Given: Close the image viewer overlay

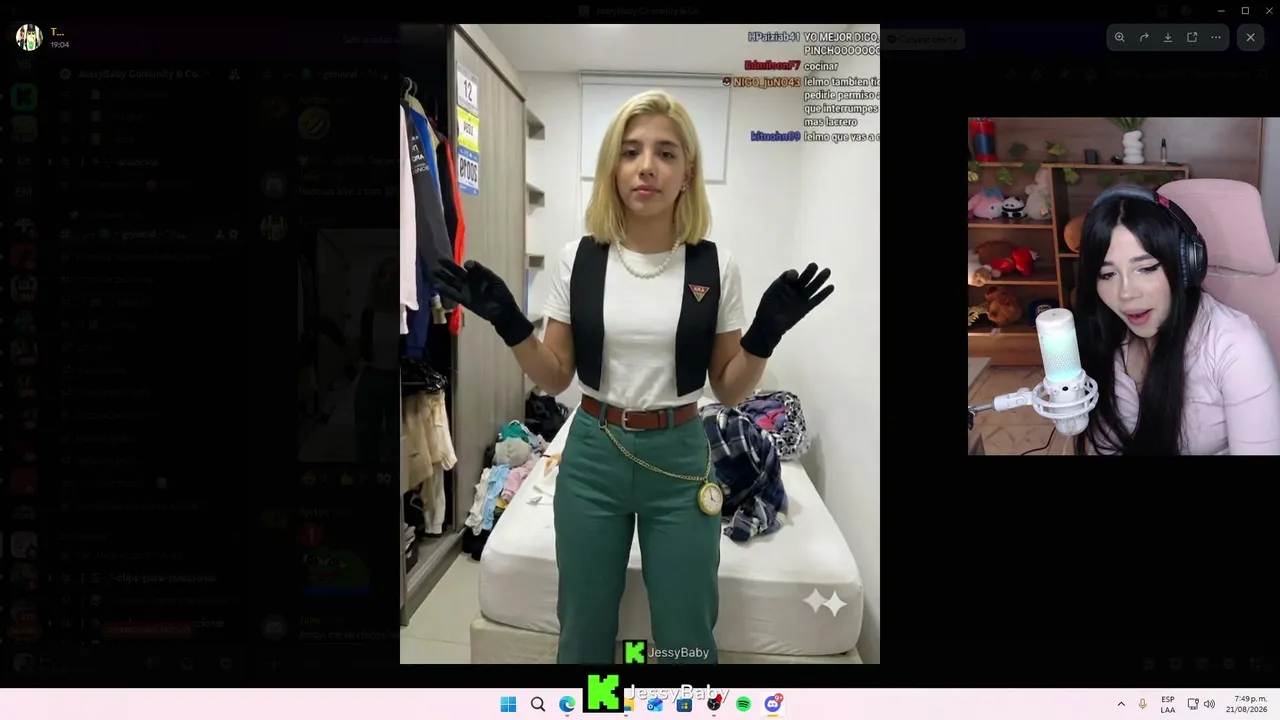Looking at the screenshot, I should click(x=1250, y=37).
